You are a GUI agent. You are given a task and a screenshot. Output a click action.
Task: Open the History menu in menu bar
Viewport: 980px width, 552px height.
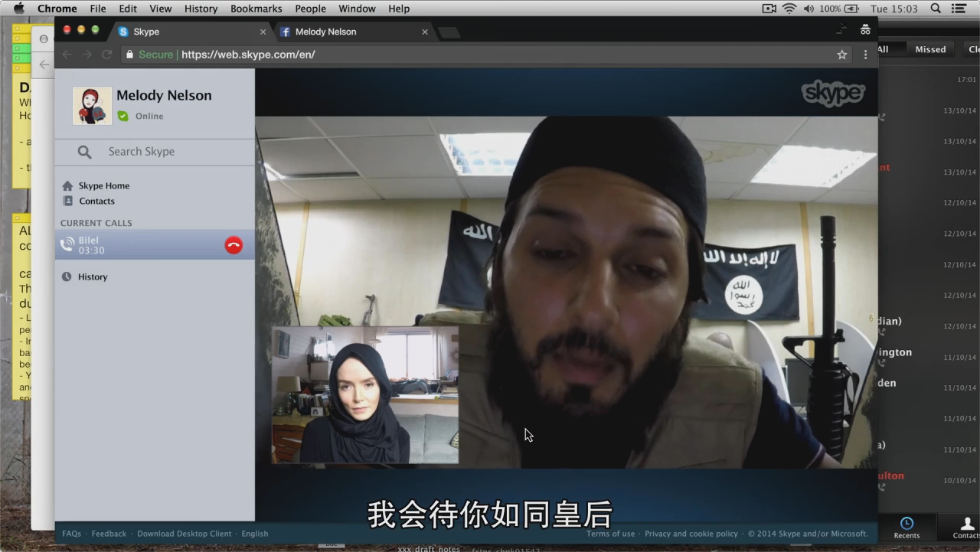coord(201,9)
